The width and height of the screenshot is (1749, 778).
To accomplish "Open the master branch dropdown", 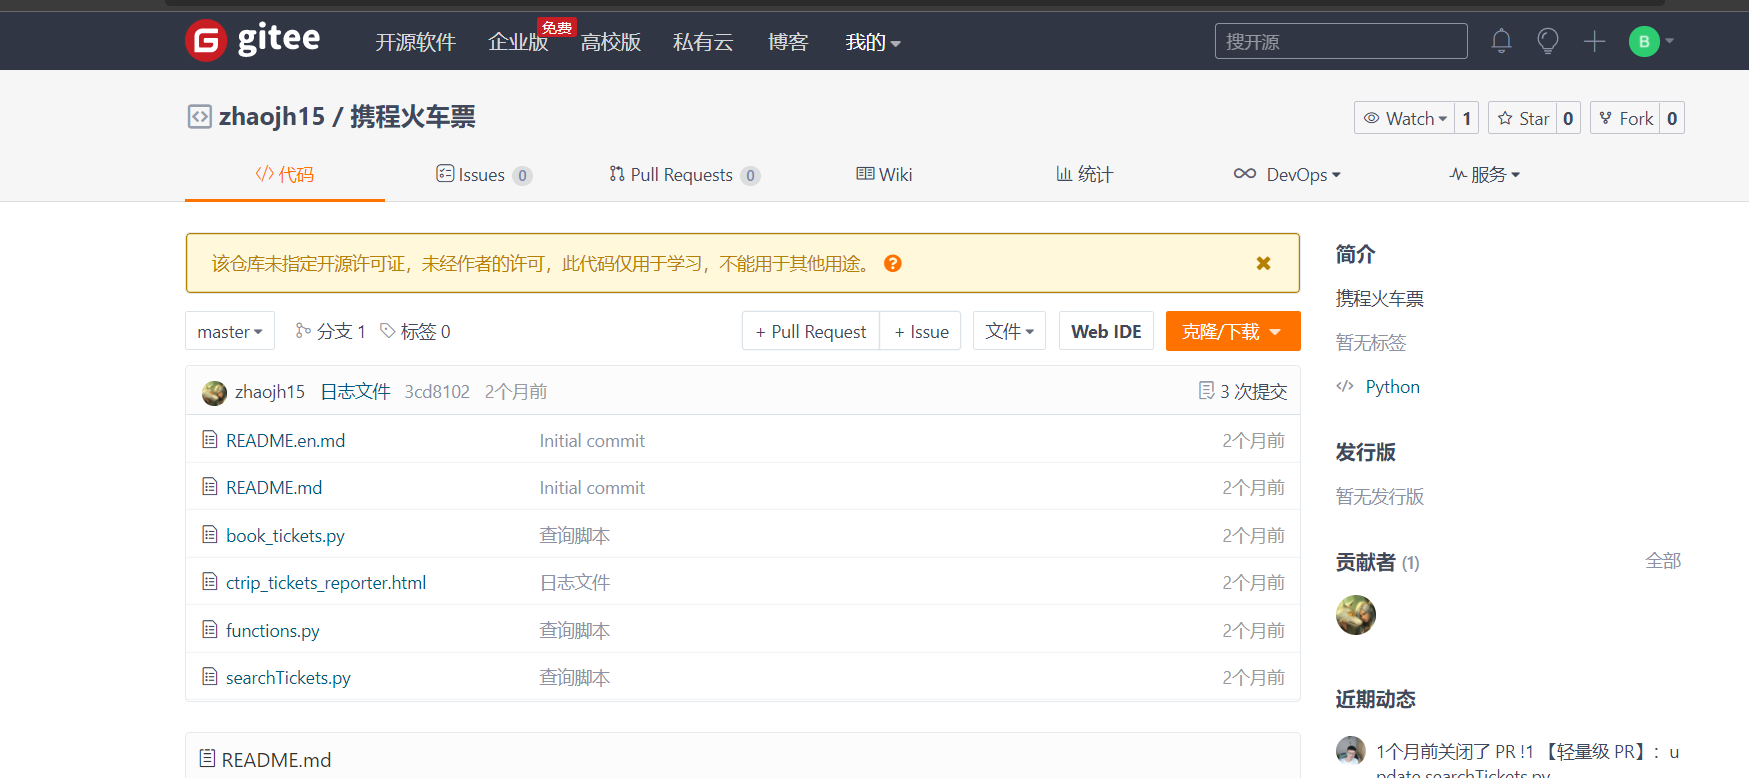I will pos(230,331).
